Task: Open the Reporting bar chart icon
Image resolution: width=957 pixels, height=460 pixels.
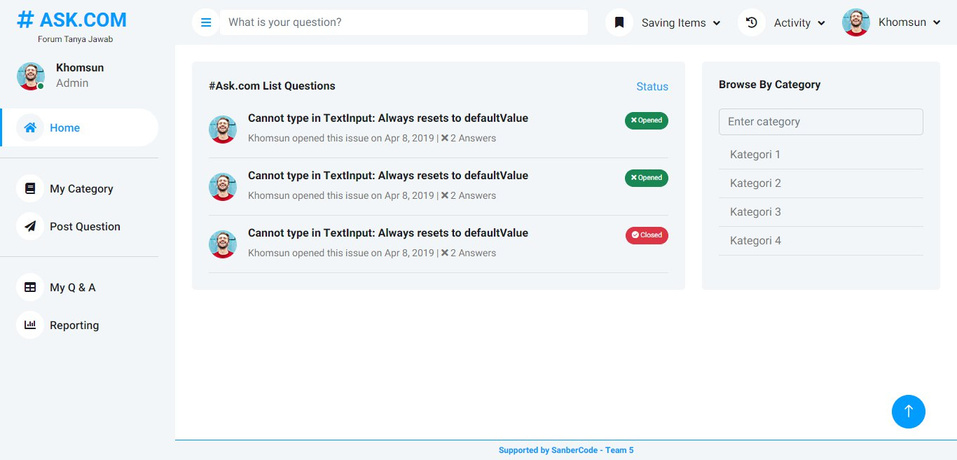Action: (x=30, y=325)
